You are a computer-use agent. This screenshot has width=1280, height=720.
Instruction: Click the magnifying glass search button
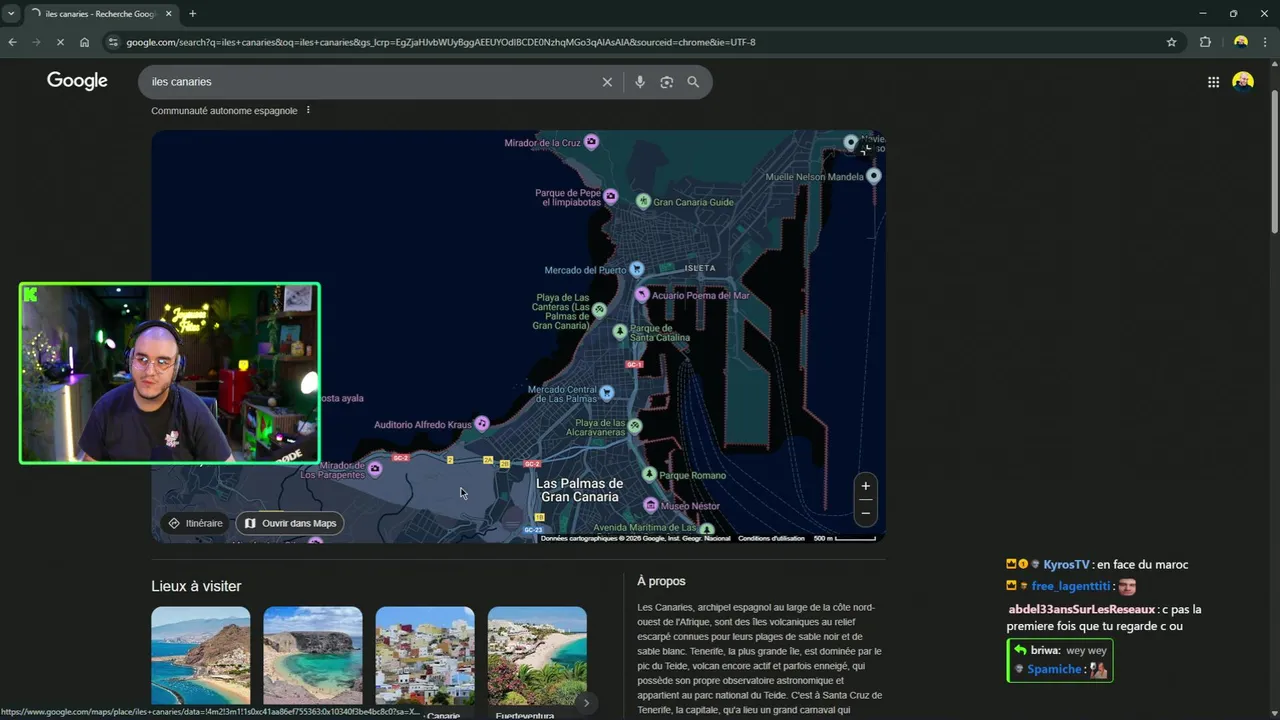pos(693,82)
